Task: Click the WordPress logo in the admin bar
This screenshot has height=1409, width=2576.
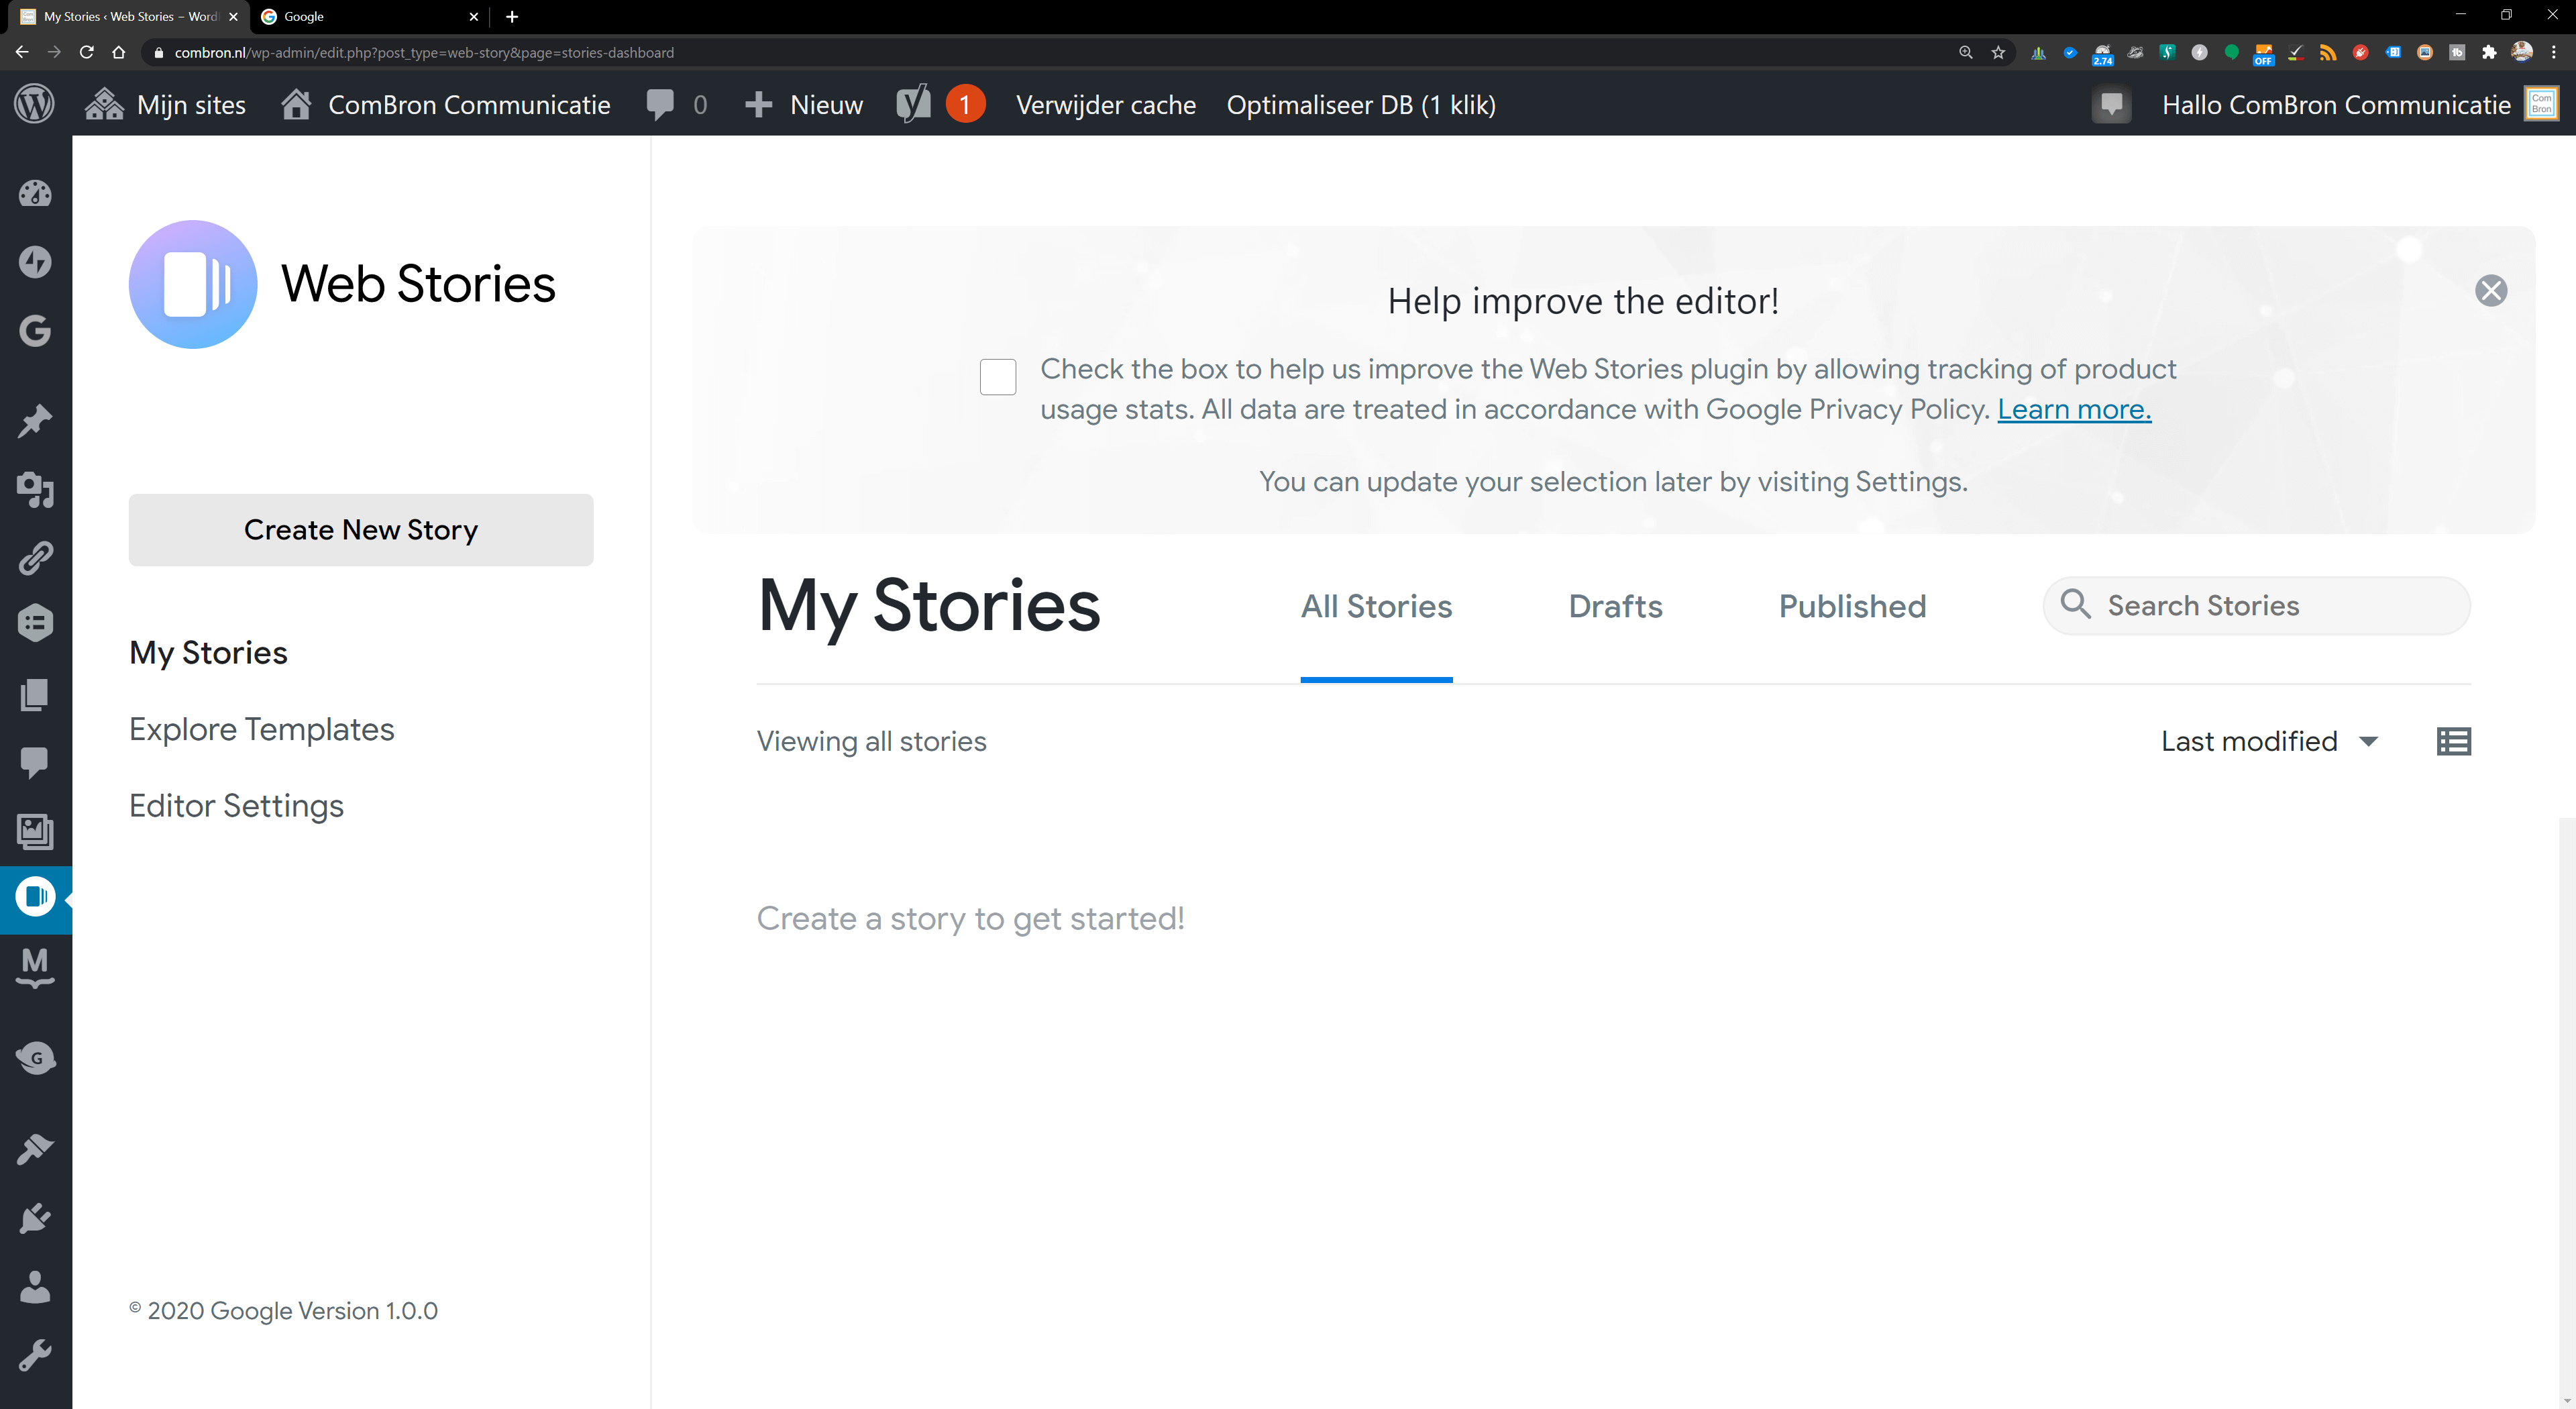Action: pos(34,104)
